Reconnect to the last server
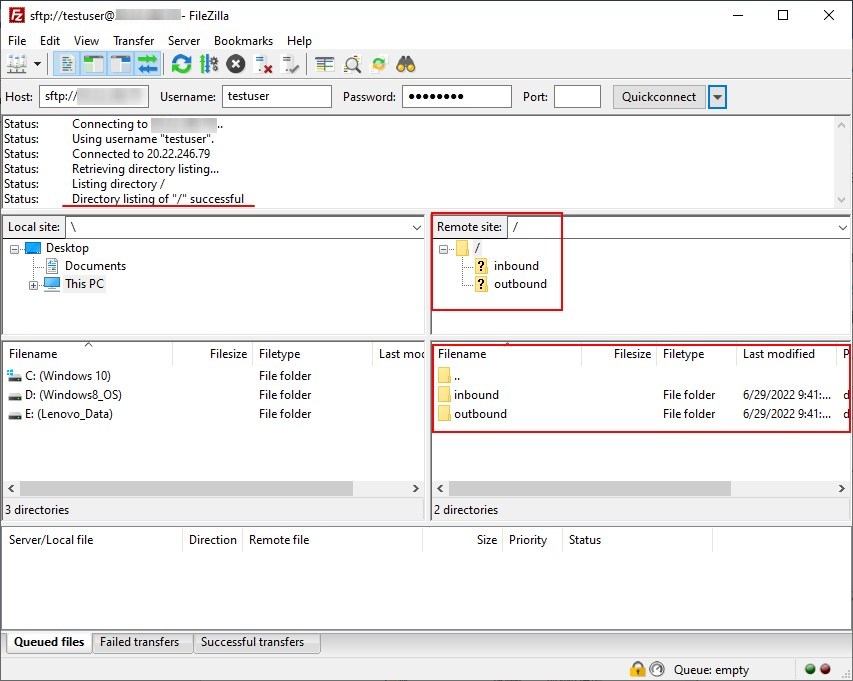Screen dimensions: 853x681 pyautogui.click(x=290, y=65)
